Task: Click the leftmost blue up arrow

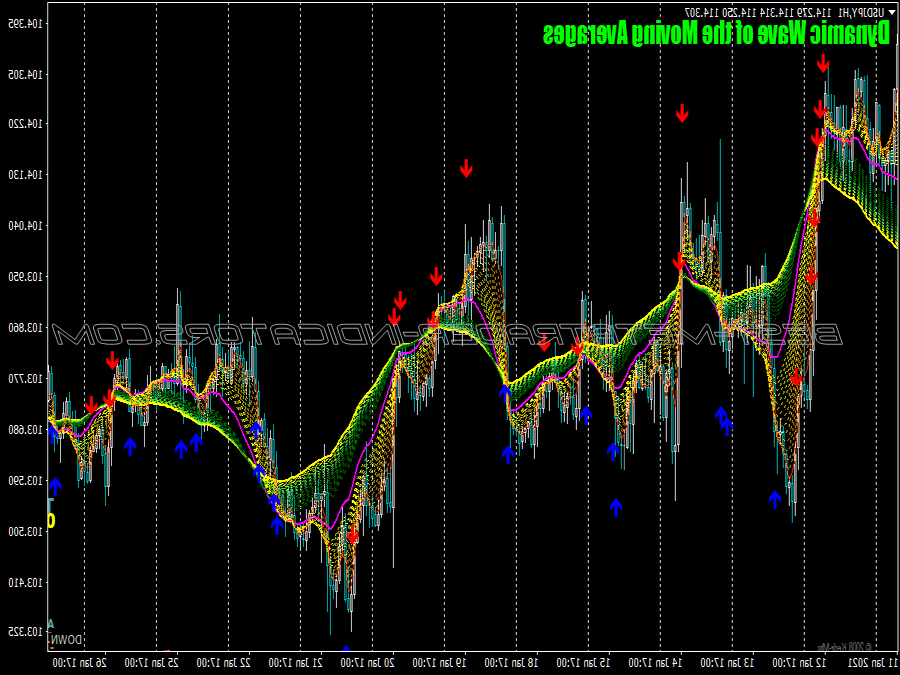Action: tap(55, 487)
